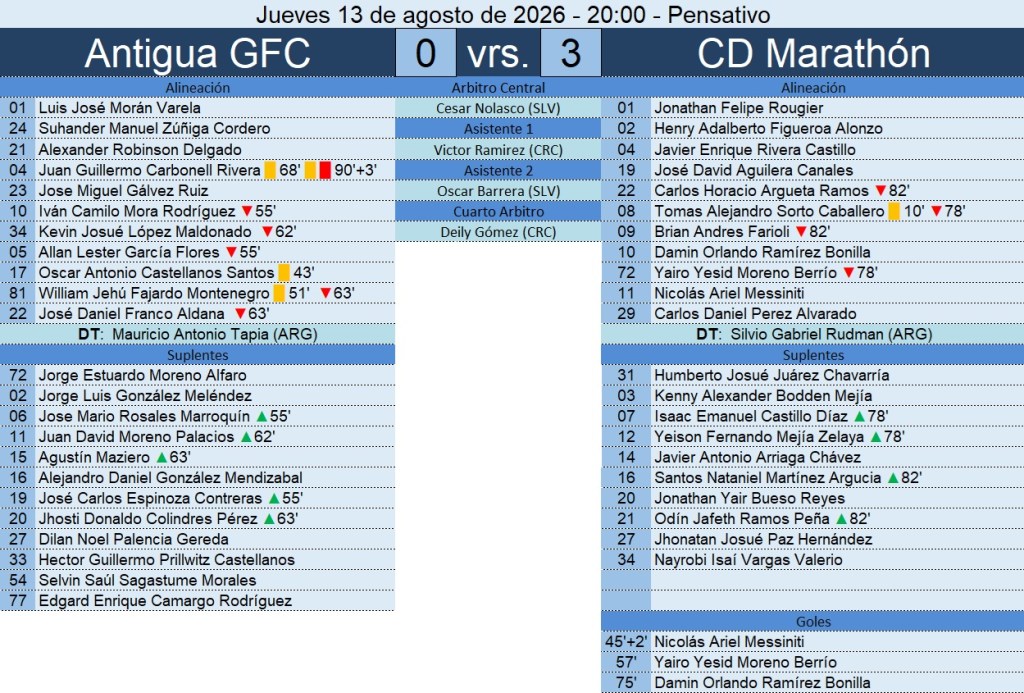This screenshot has height=693, width=1024.
Task: Click green substitution-in arrow for Agustín Maziero
Action: pos(162,457)
